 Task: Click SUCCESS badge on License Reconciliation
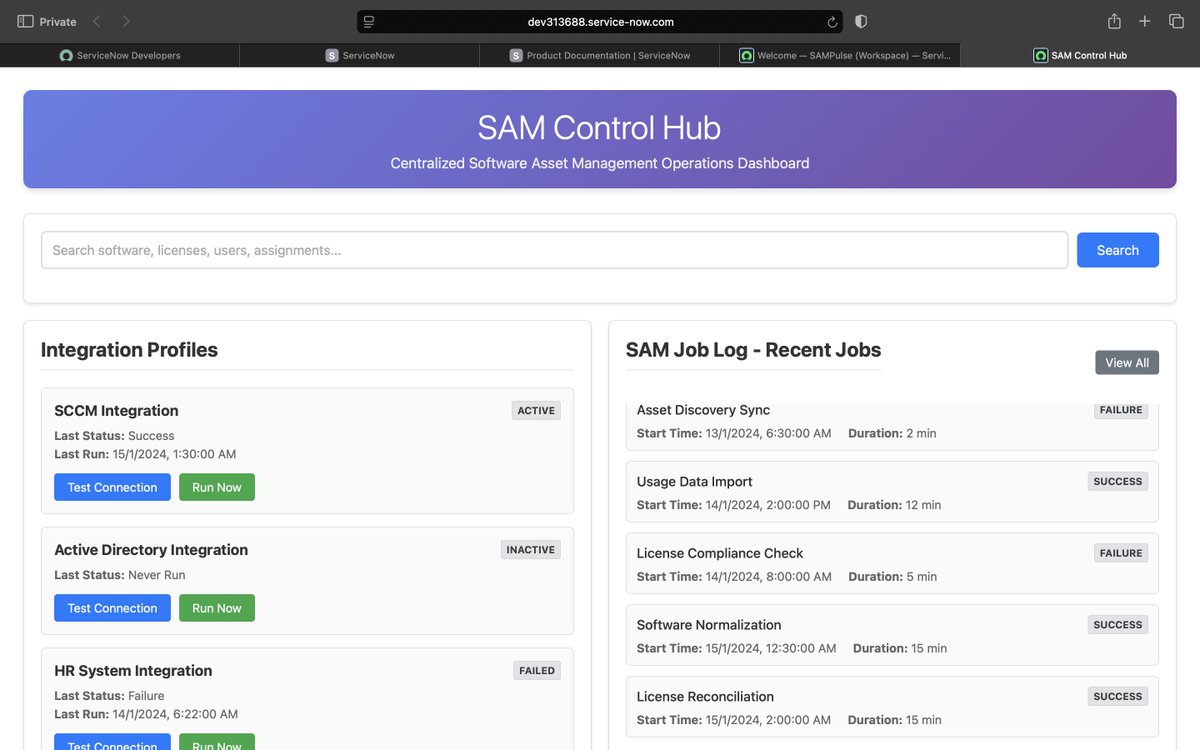coord(1118,697)
